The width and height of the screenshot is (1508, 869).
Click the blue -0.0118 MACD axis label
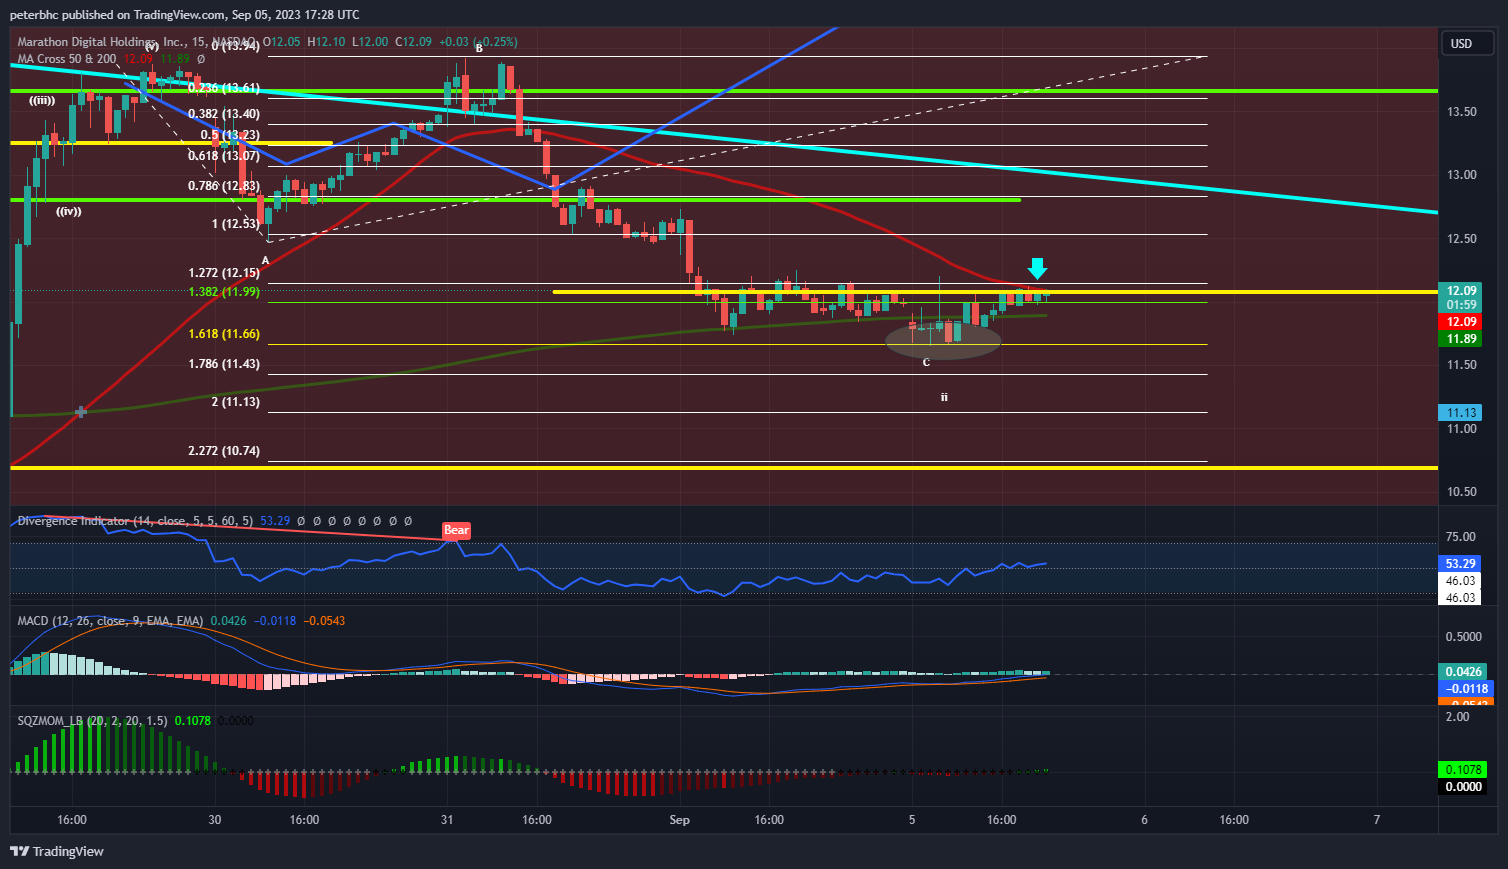pyautogui.click(x=1466, y=689)
